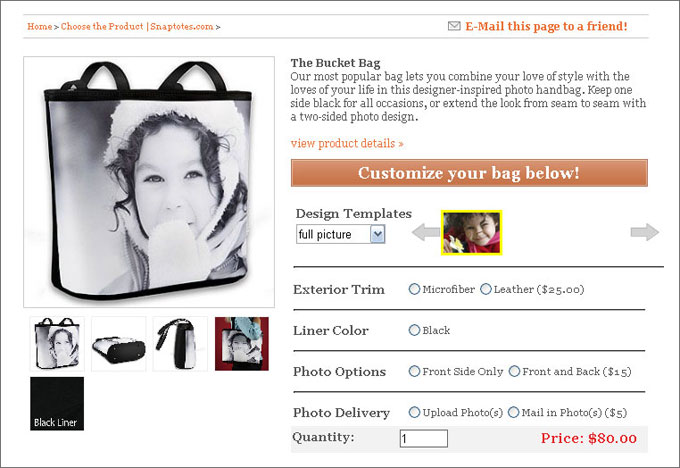Click the Home breadcrumb link
The image size is (680, 468).
[x=39, y=26]
